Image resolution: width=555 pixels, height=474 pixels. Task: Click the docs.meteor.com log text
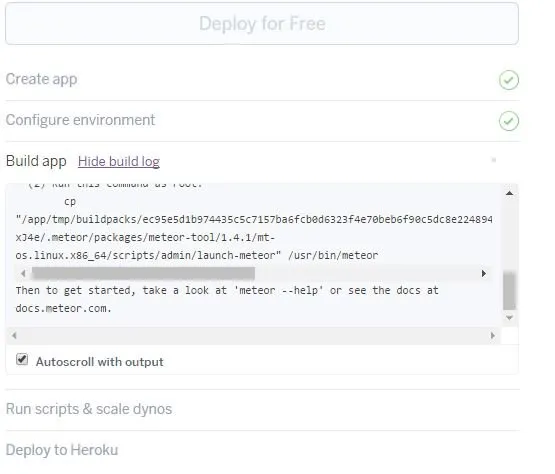tap(63, 308)
